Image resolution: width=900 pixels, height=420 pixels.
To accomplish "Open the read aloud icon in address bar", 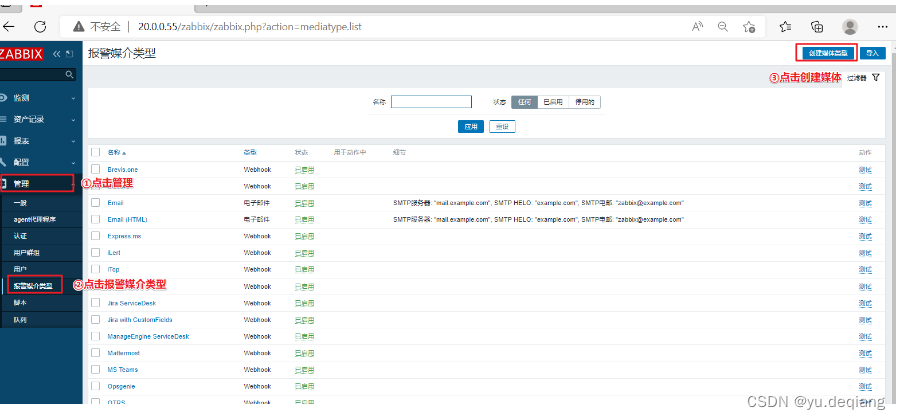I will (x=697, y=27).
